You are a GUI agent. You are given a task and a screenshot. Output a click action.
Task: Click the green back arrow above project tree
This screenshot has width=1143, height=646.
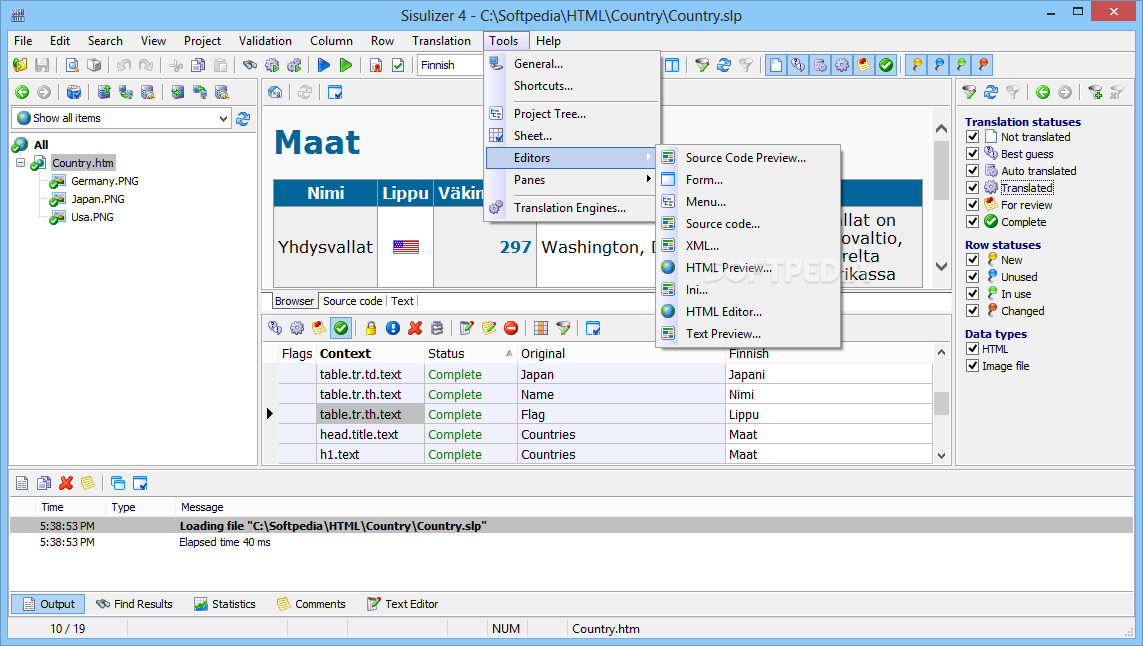[x=22, y=92]
